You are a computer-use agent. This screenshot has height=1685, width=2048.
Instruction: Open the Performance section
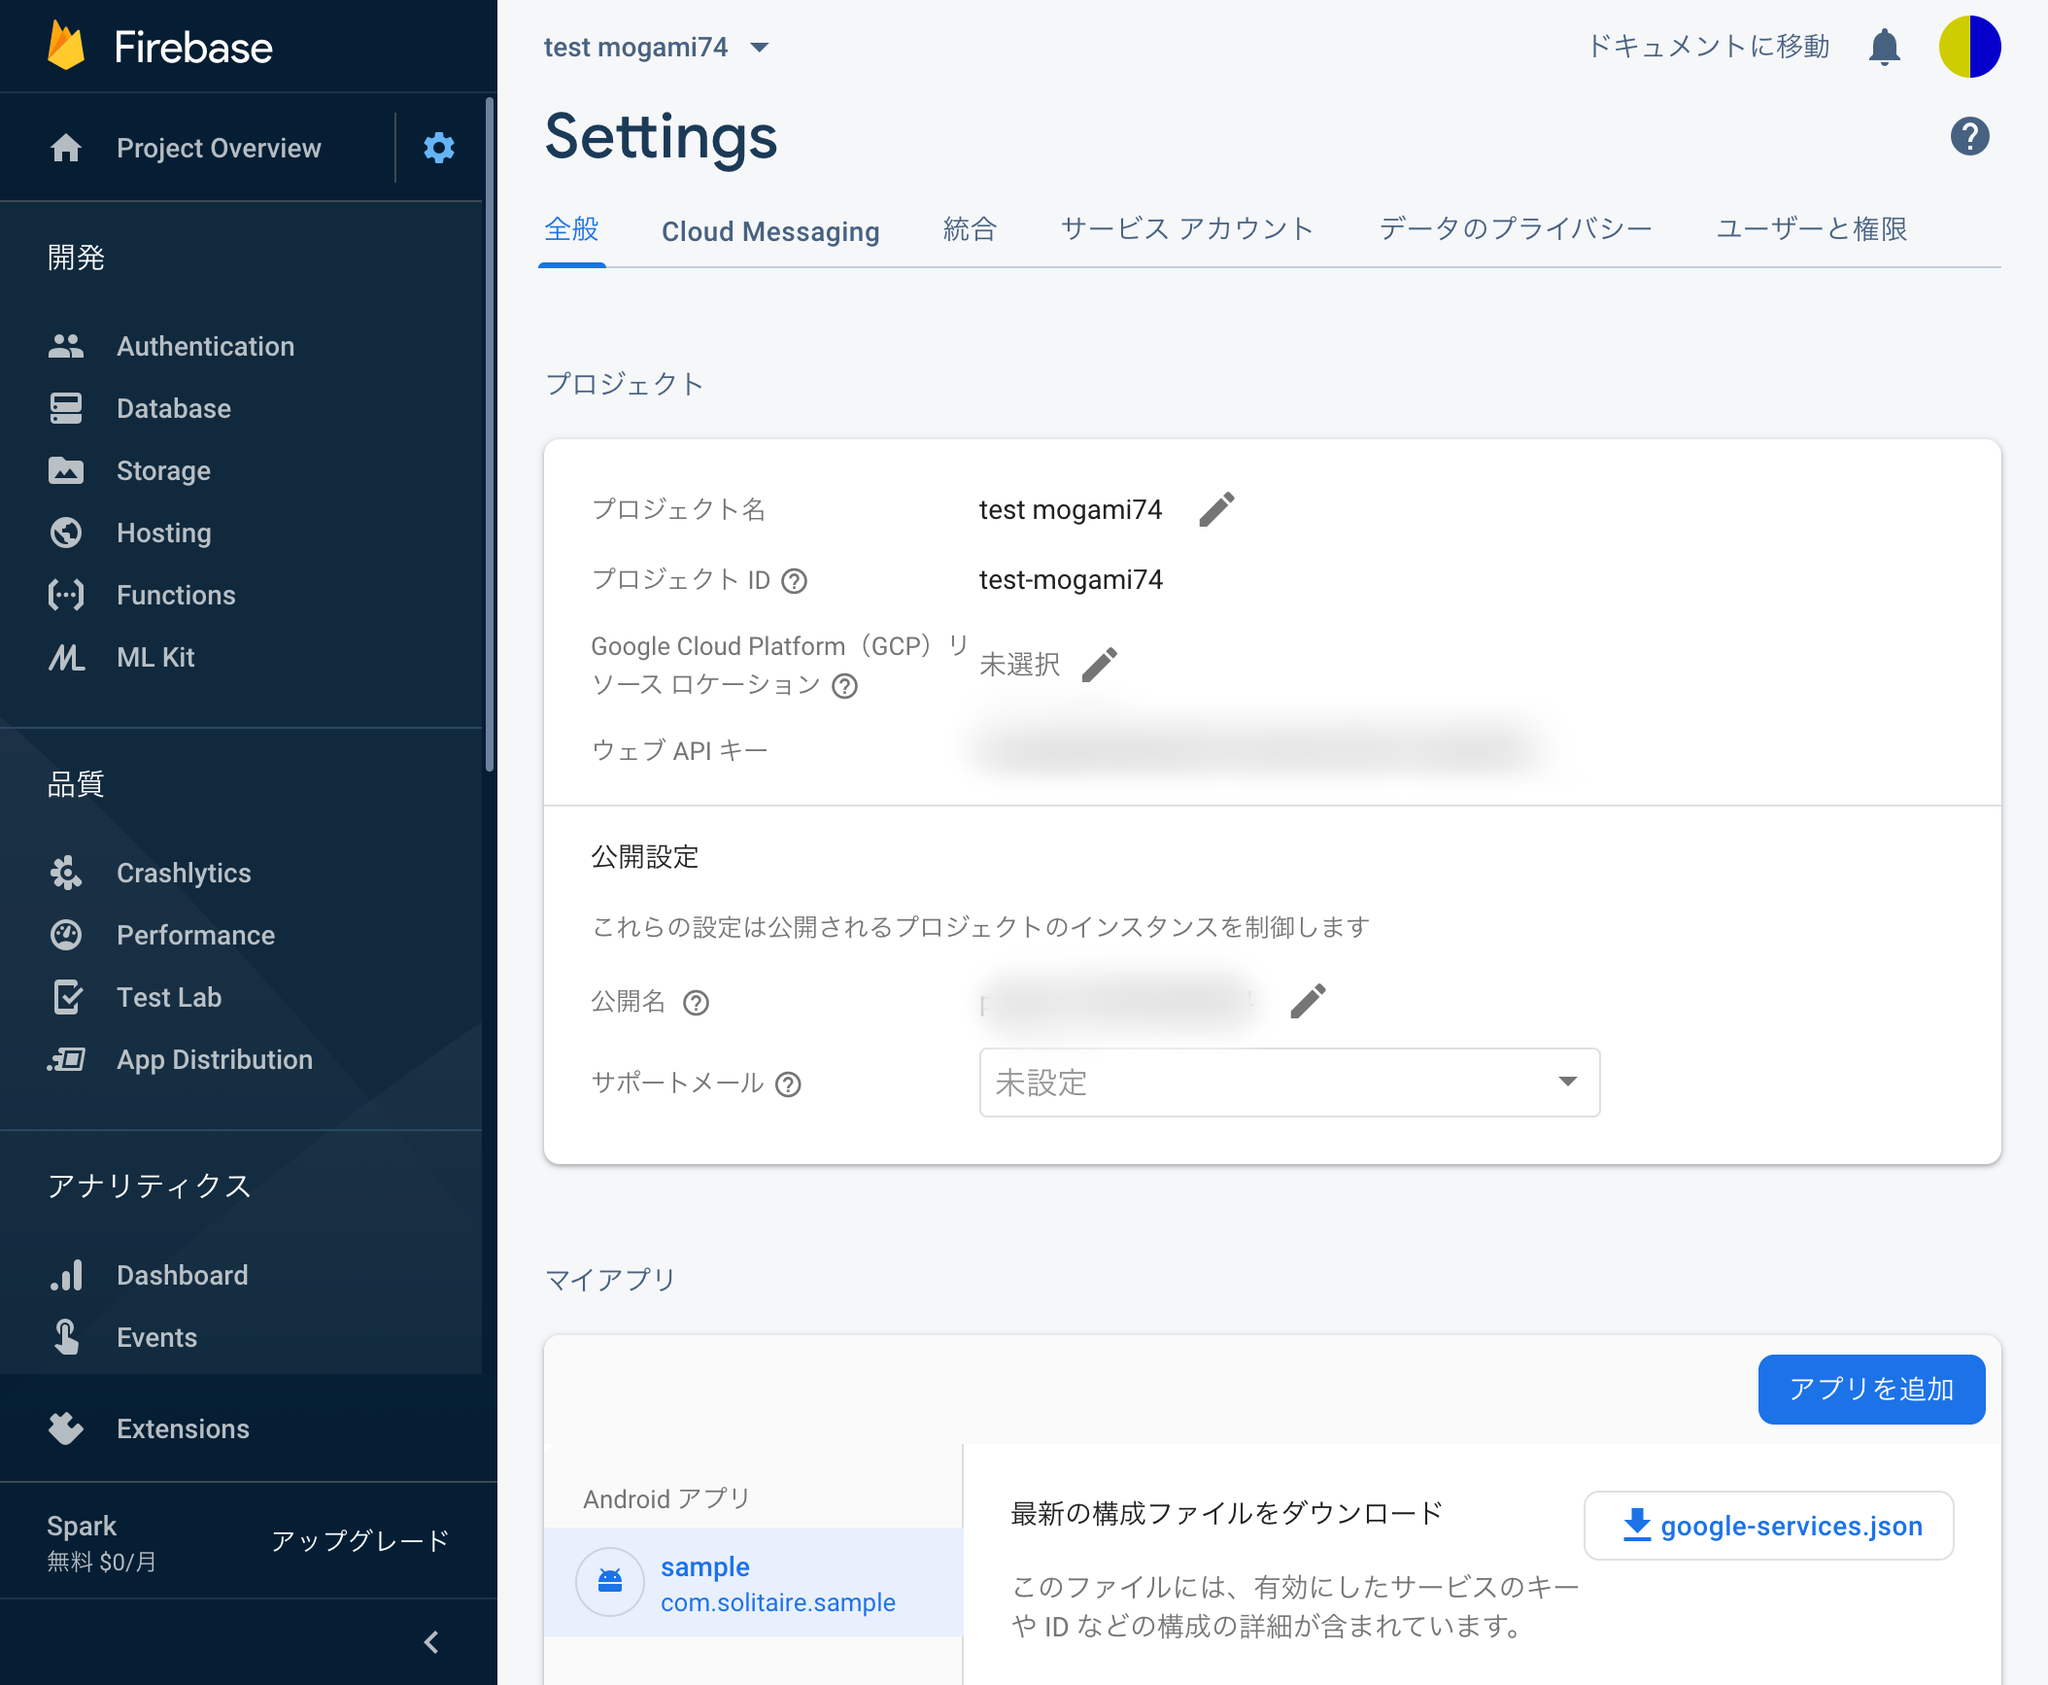(x=195, y=935)
